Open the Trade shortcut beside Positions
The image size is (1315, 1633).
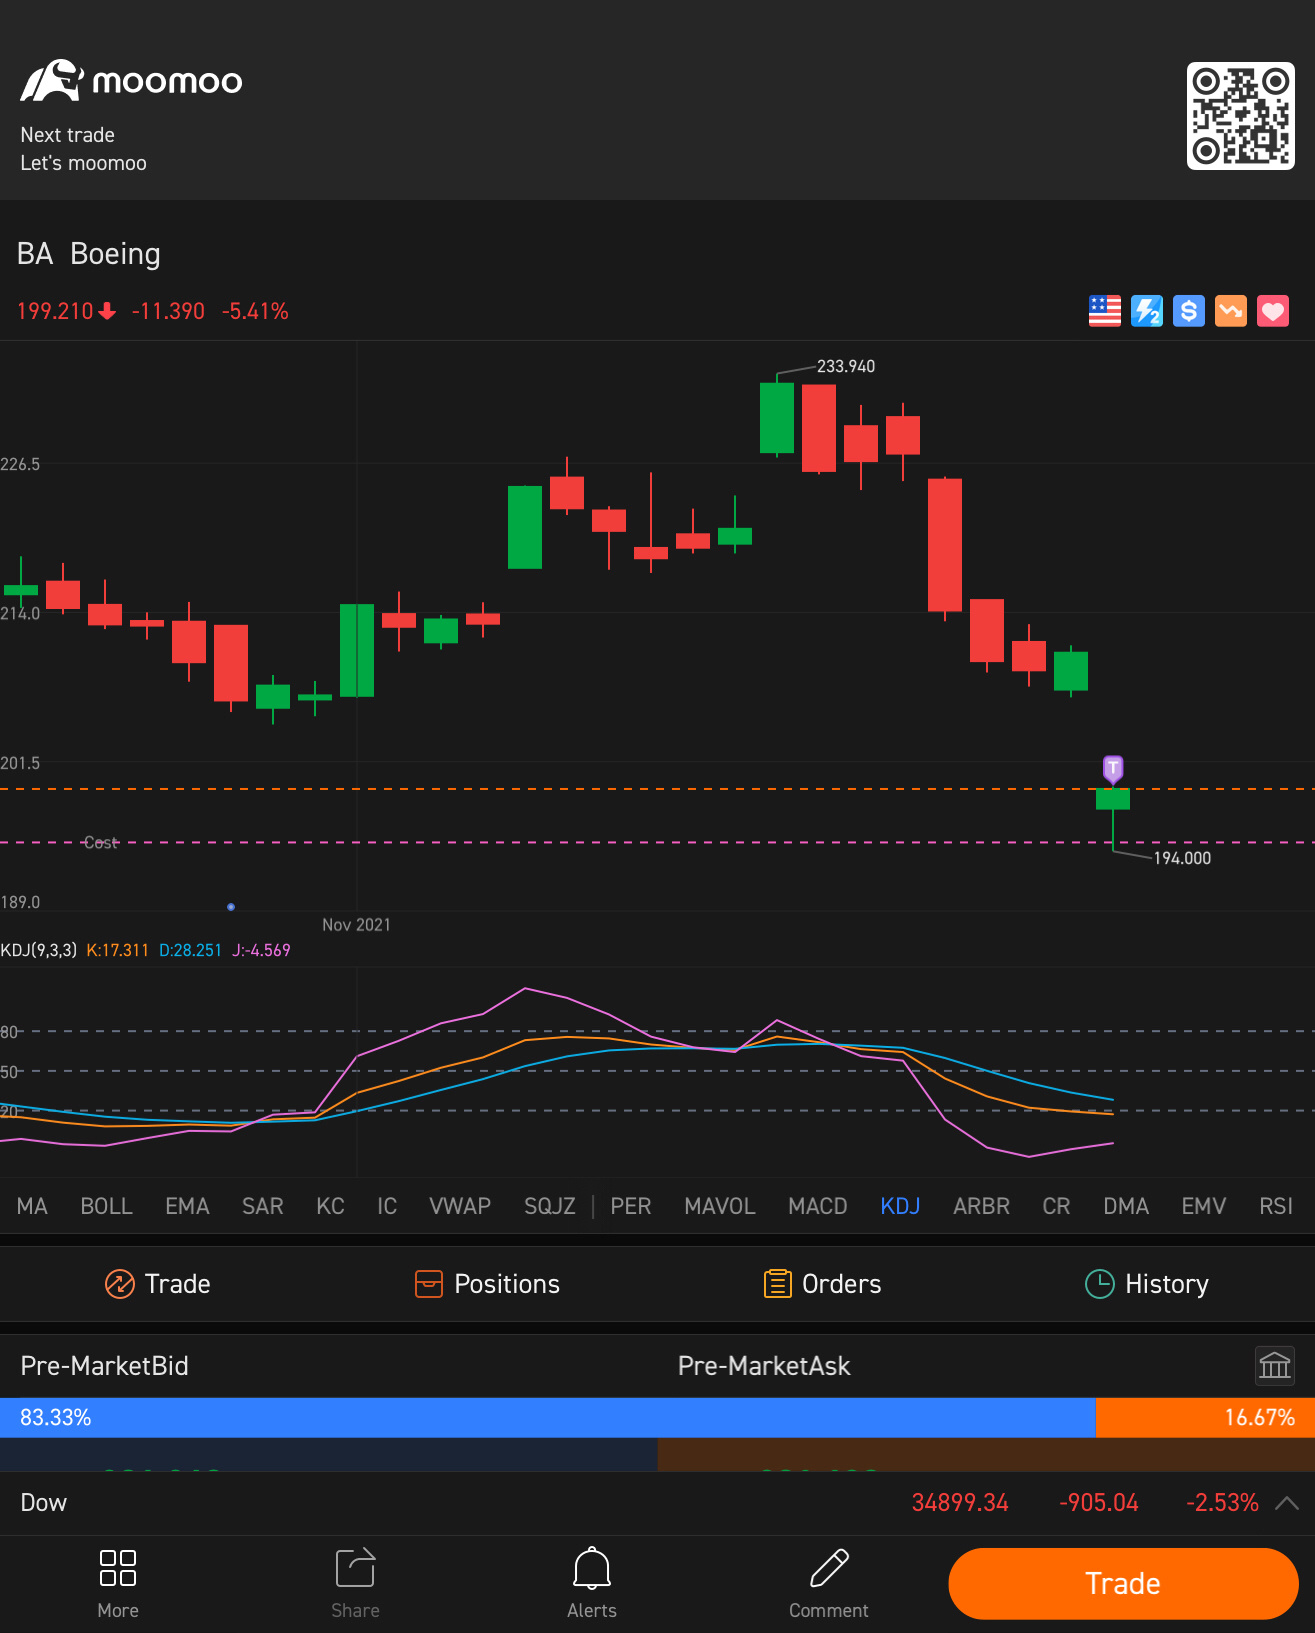tap(158, 1284)
